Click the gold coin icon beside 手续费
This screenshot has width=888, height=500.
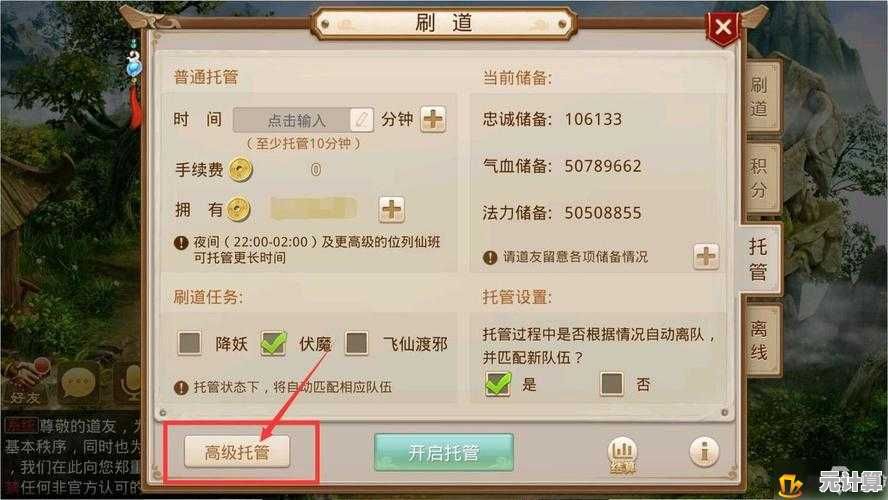241,170
